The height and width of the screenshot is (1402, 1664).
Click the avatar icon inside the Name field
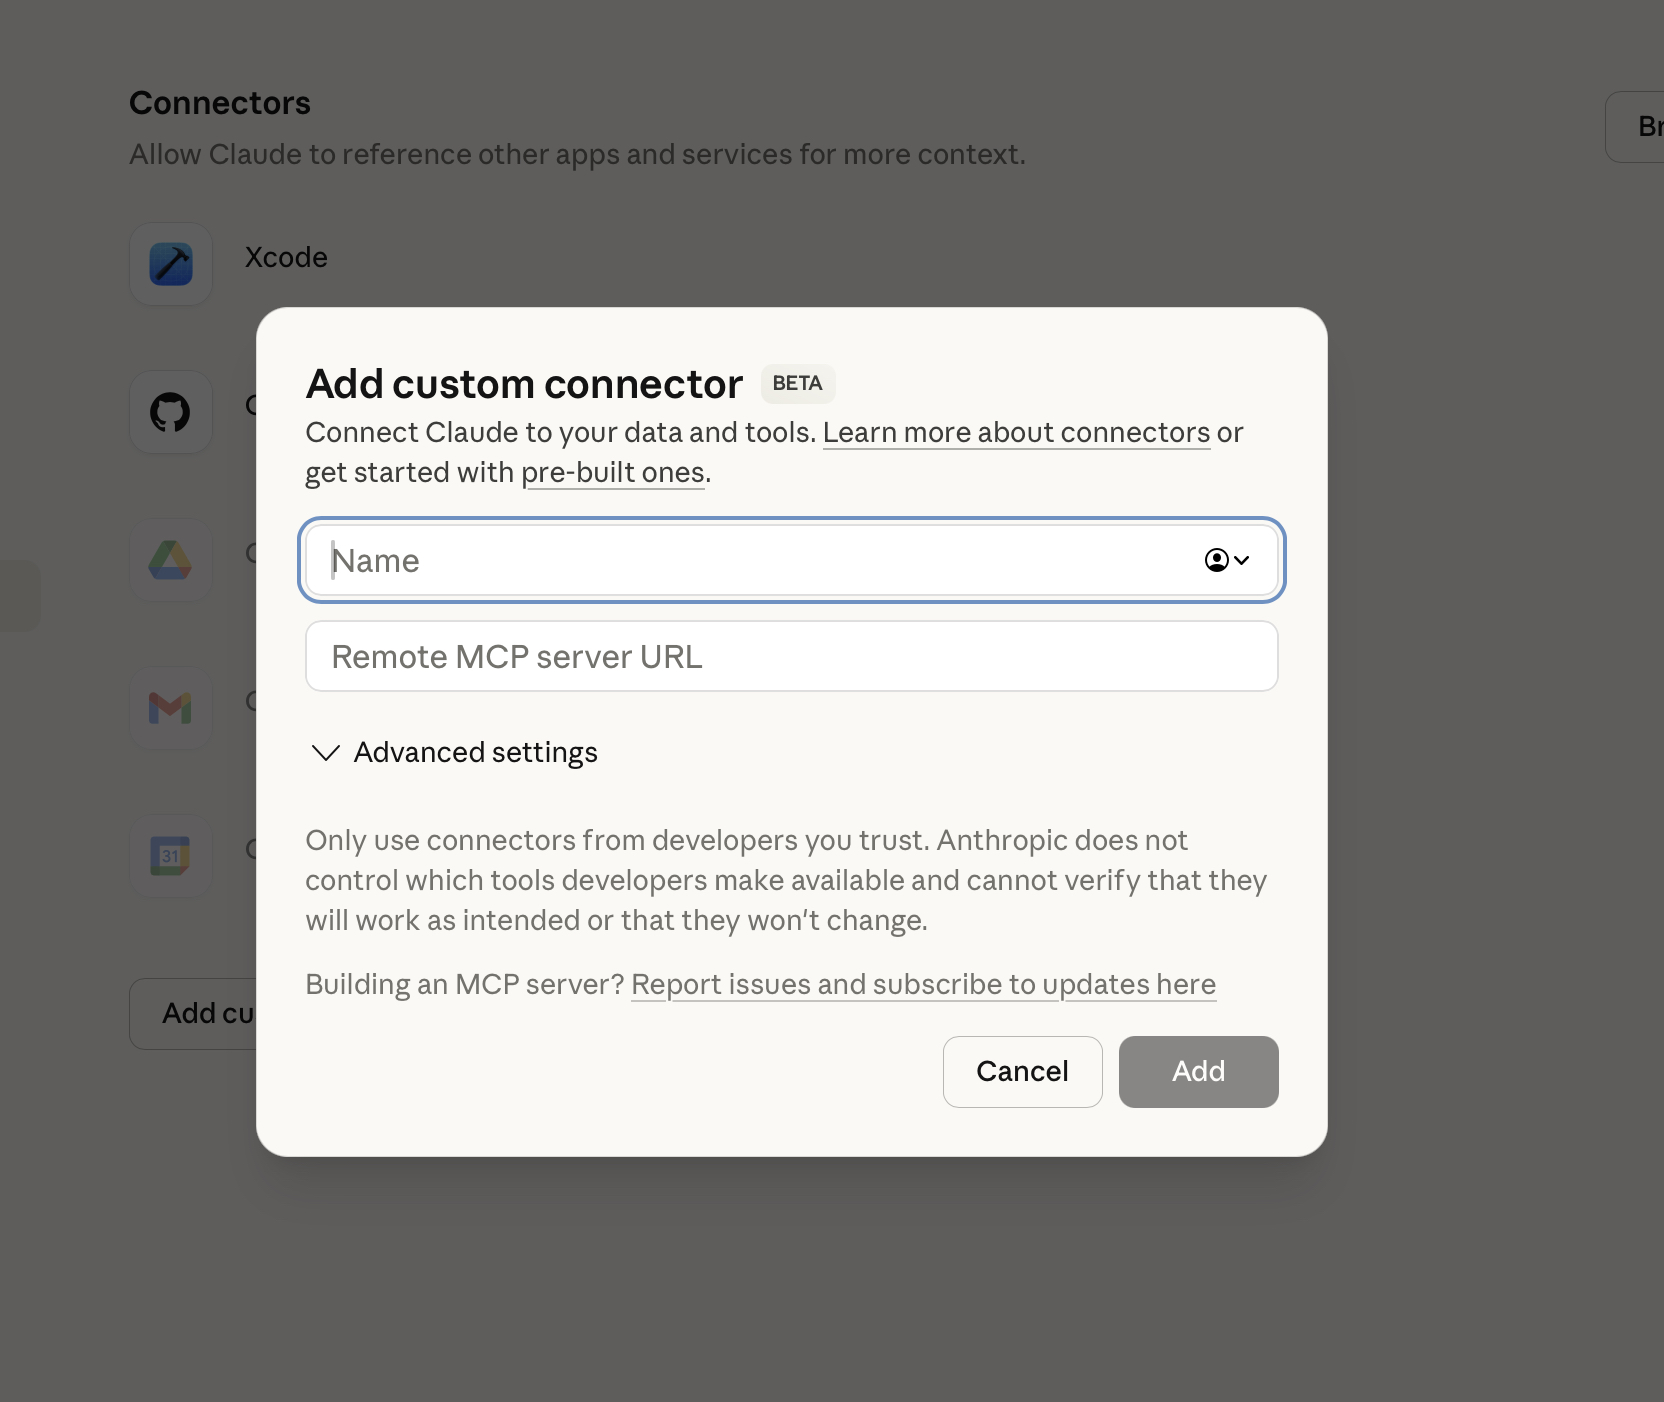tap(1216, 560)
